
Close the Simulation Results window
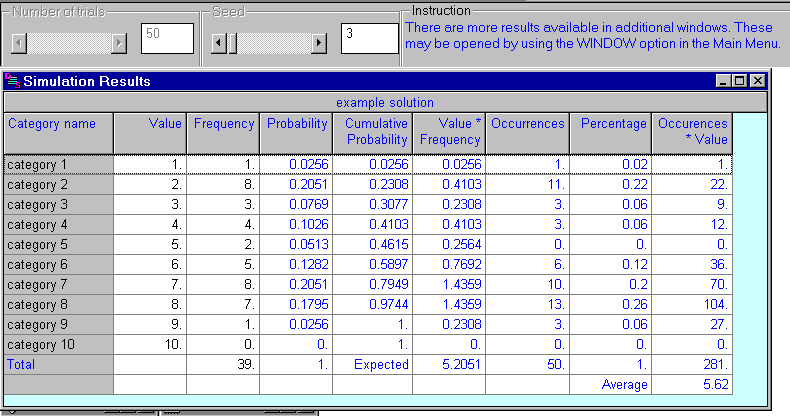[757, 81]
